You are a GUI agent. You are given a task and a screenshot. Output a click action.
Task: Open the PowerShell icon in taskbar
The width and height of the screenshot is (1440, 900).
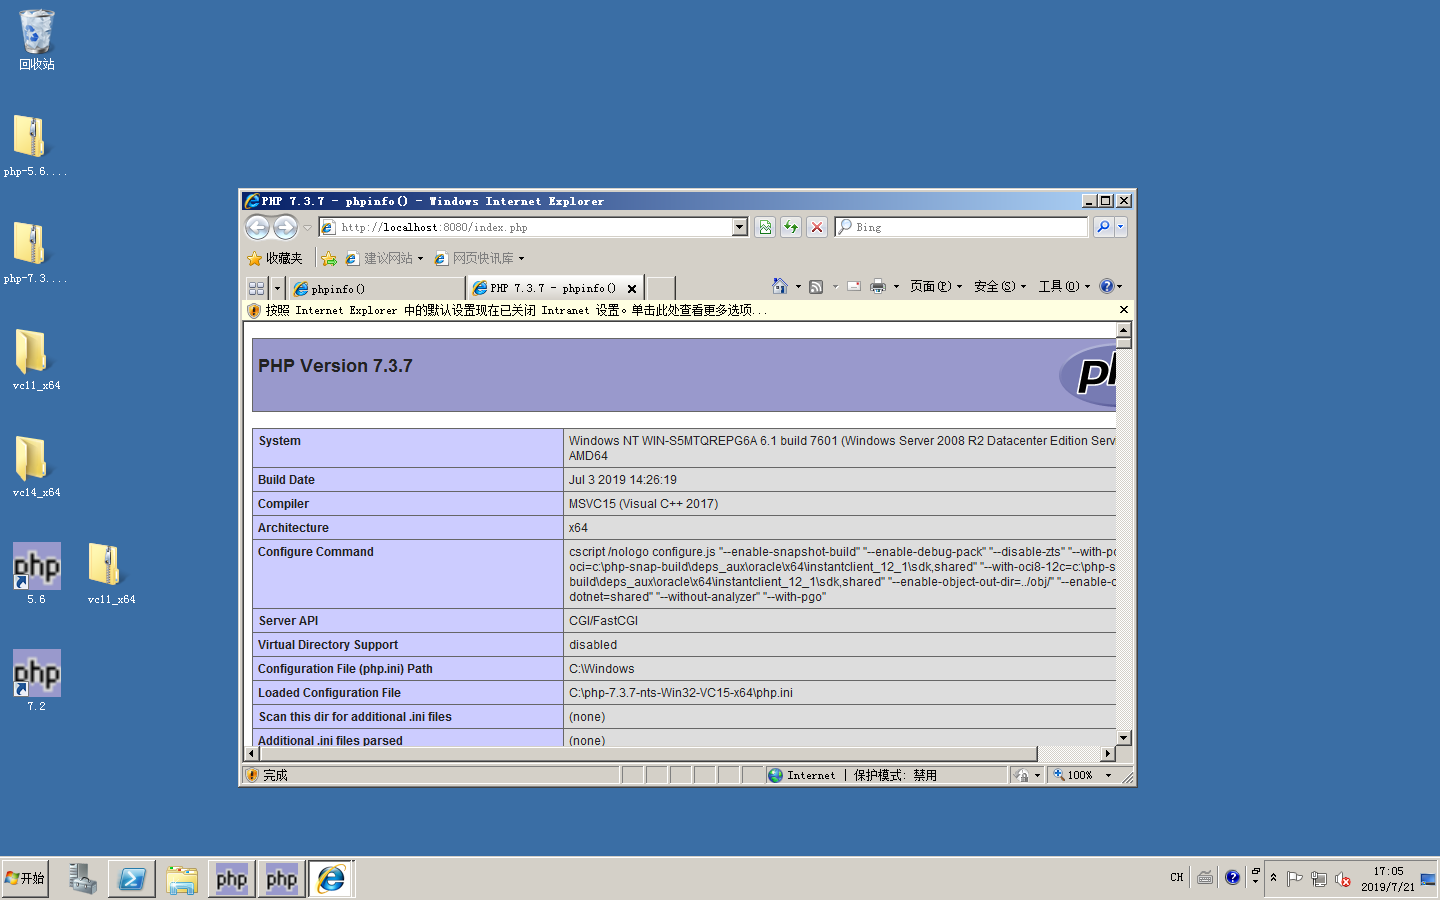tap(132, 879)
